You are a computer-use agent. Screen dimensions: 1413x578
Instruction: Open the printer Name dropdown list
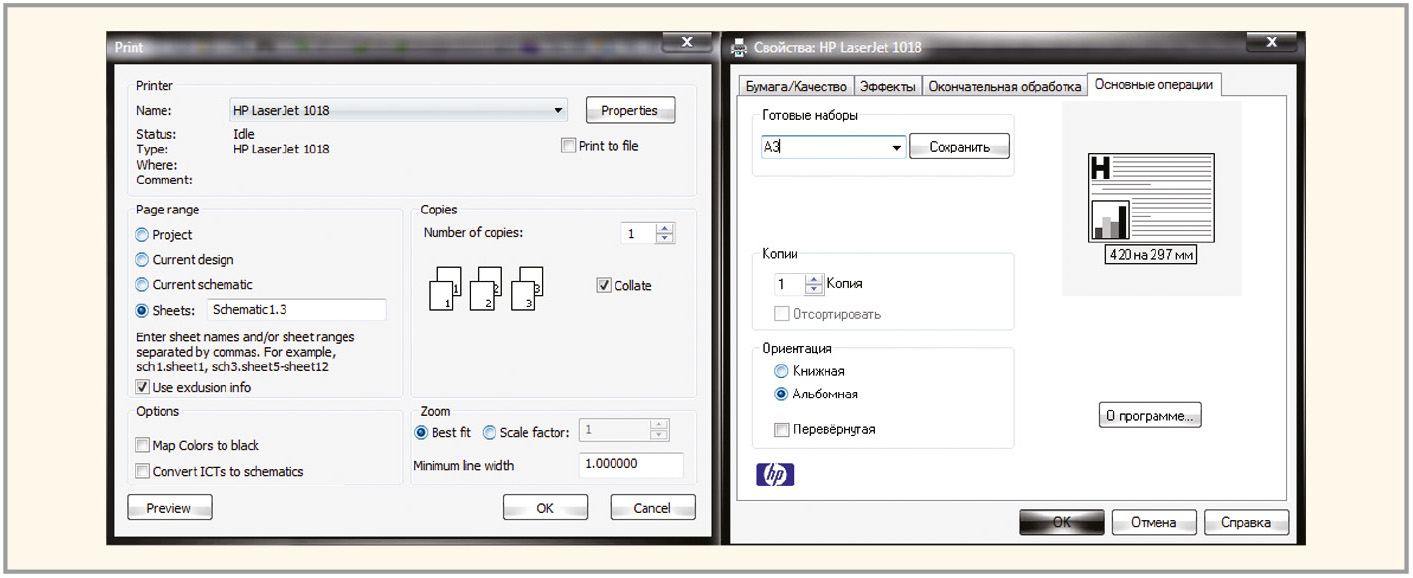(x=556, y=111)
